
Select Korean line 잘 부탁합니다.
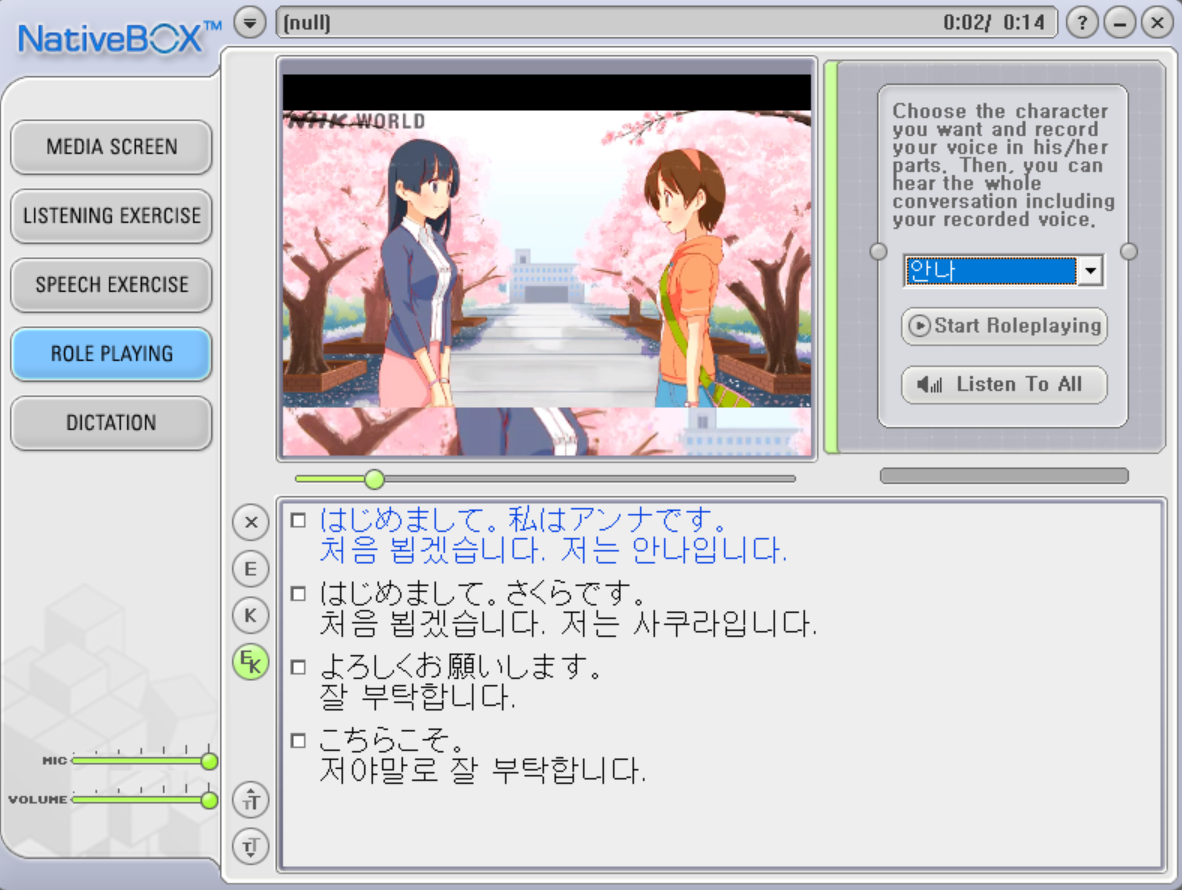pos(418,697)
